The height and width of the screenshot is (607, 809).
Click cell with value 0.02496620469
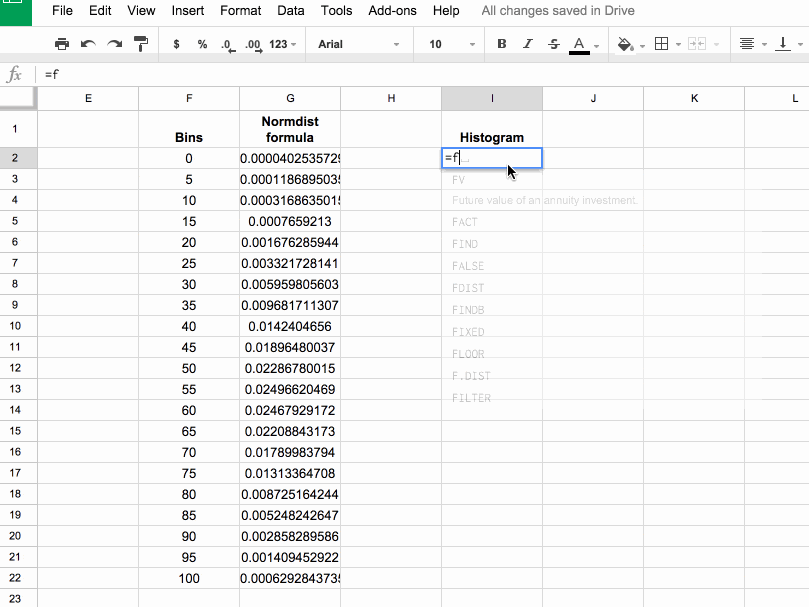[290, 390]
